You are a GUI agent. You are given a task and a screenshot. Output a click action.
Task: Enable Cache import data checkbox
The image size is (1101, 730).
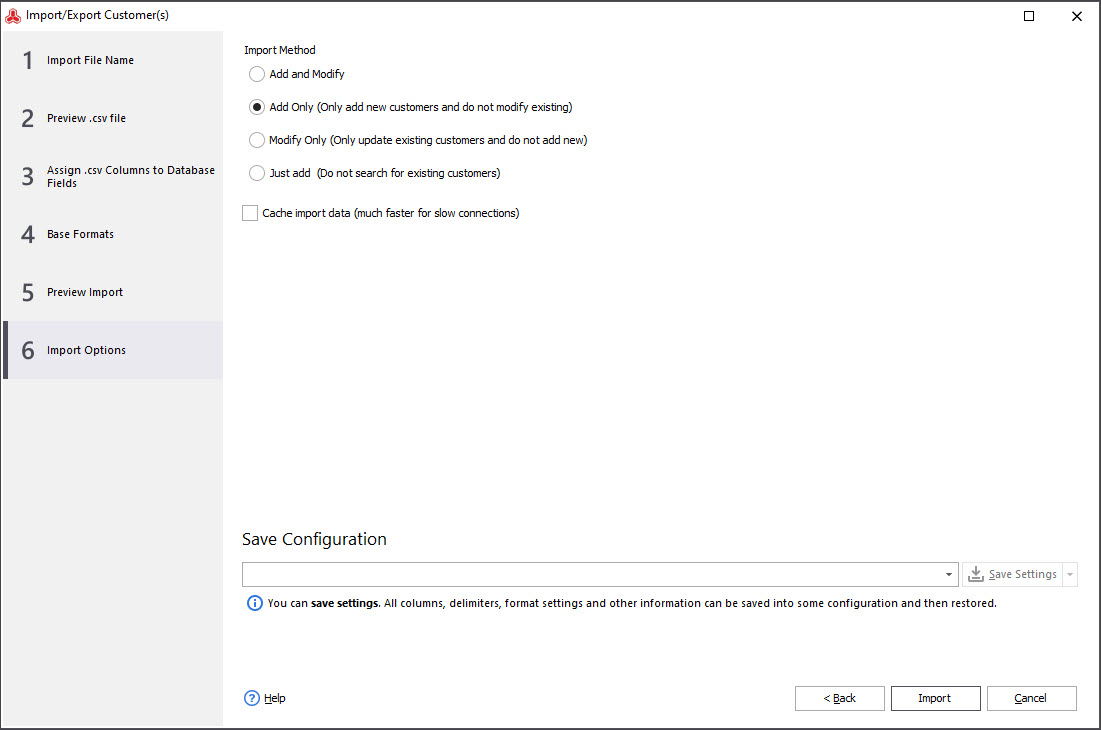pyautogui.click(x=250, y=213)
